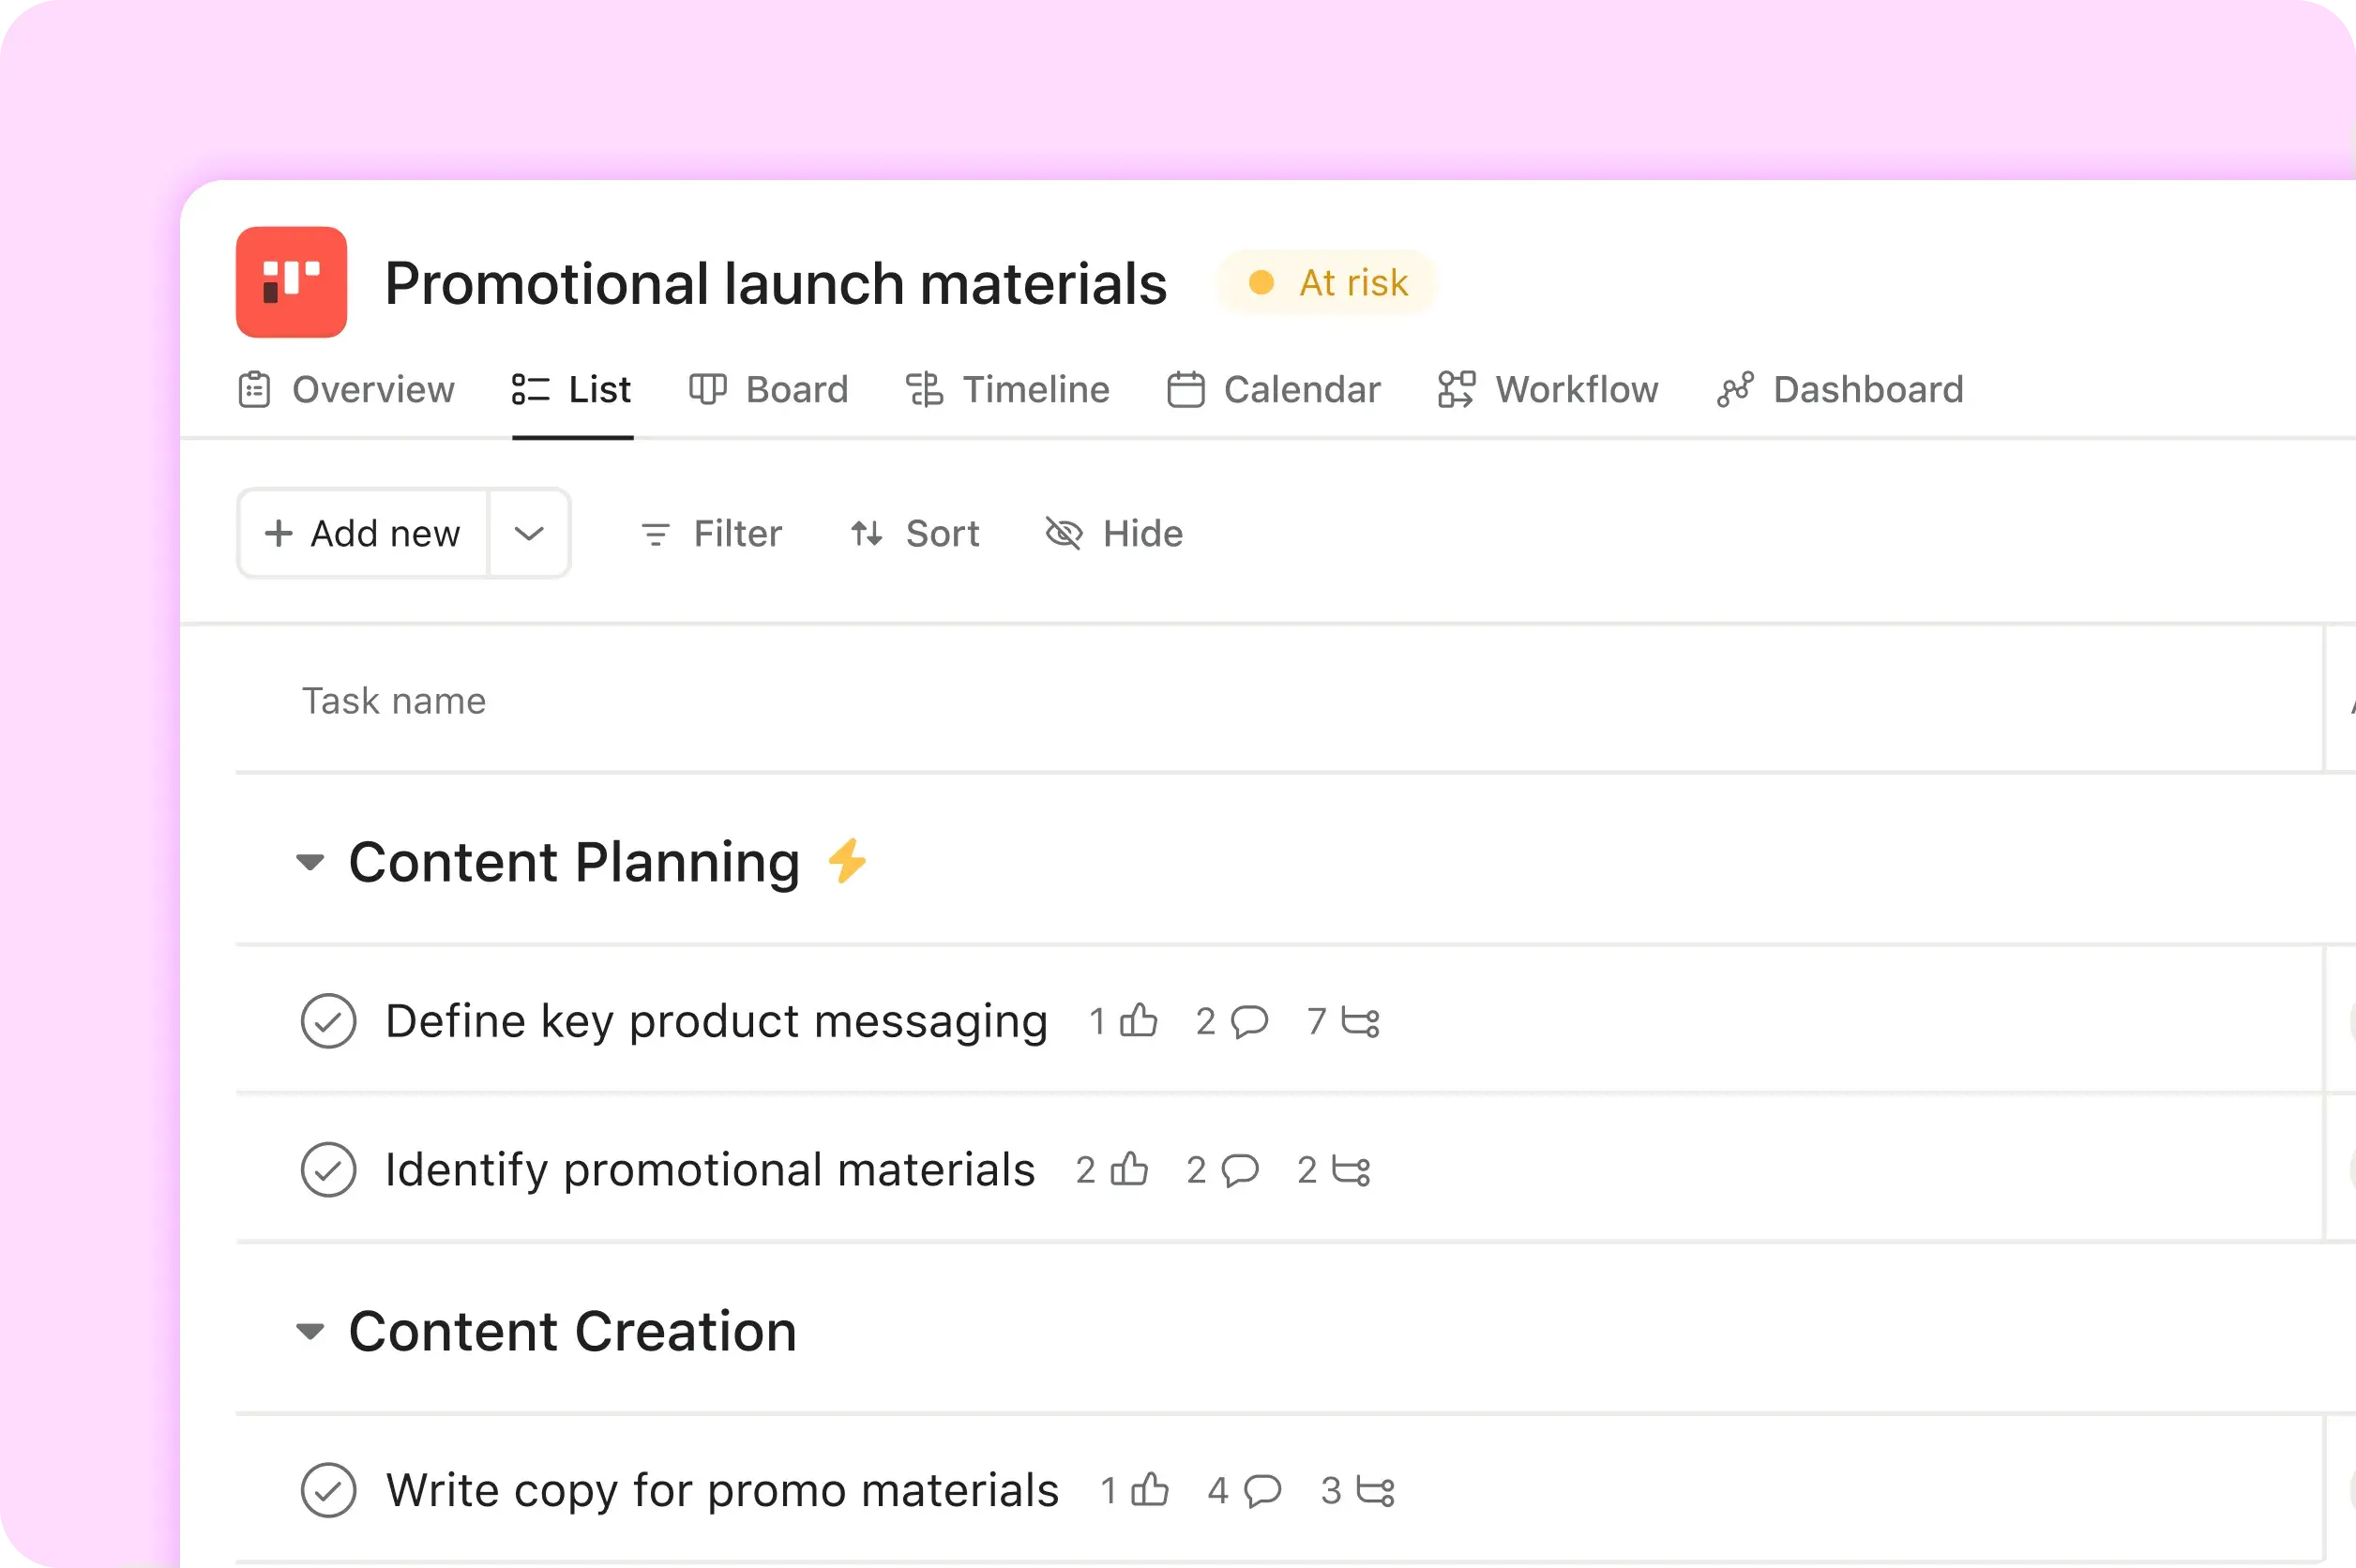Toggle task completion for Define key product messaging

click(329, 1020)
